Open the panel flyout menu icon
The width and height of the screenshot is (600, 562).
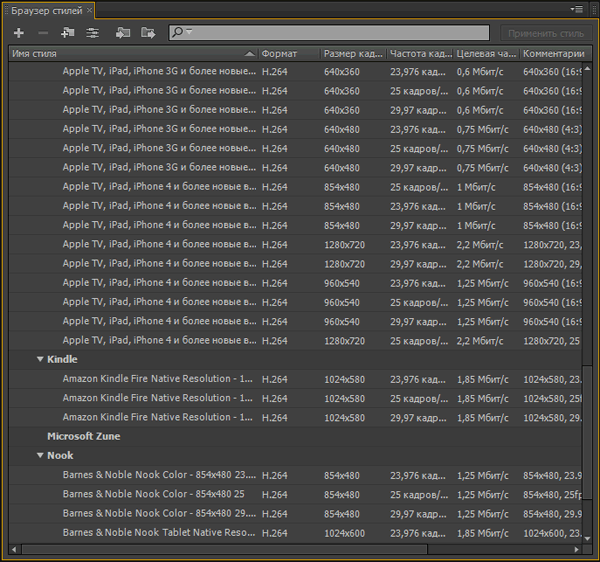[x=577, y=9]
